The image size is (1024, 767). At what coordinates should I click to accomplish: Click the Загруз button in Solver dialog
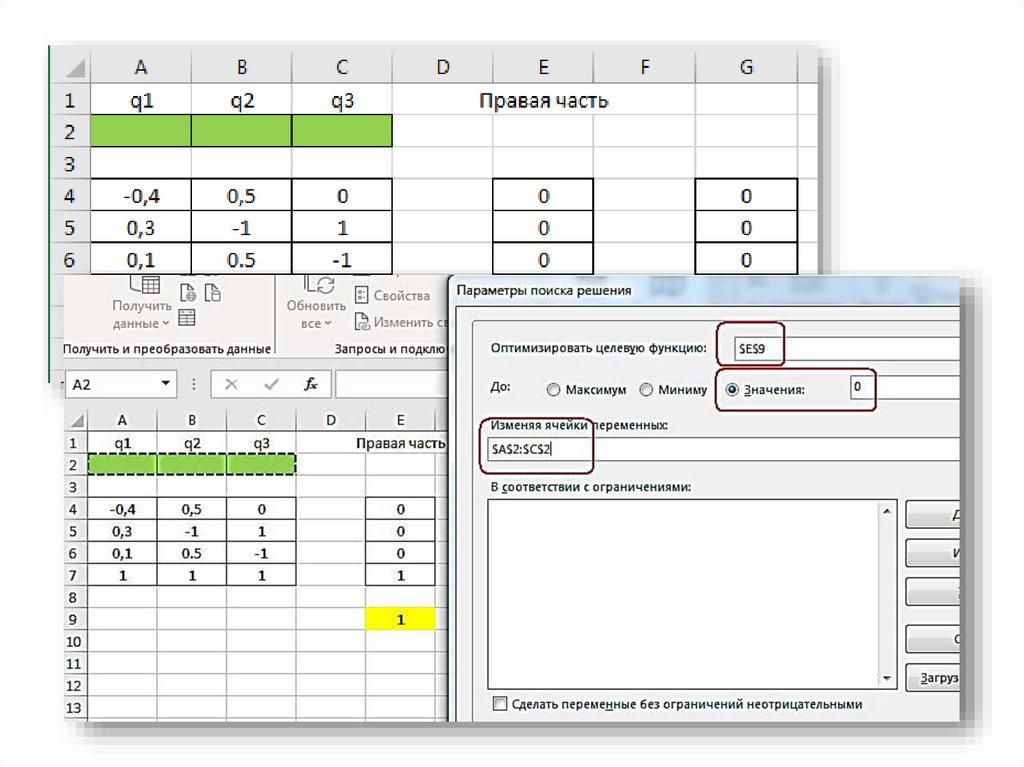click(933, 678)
